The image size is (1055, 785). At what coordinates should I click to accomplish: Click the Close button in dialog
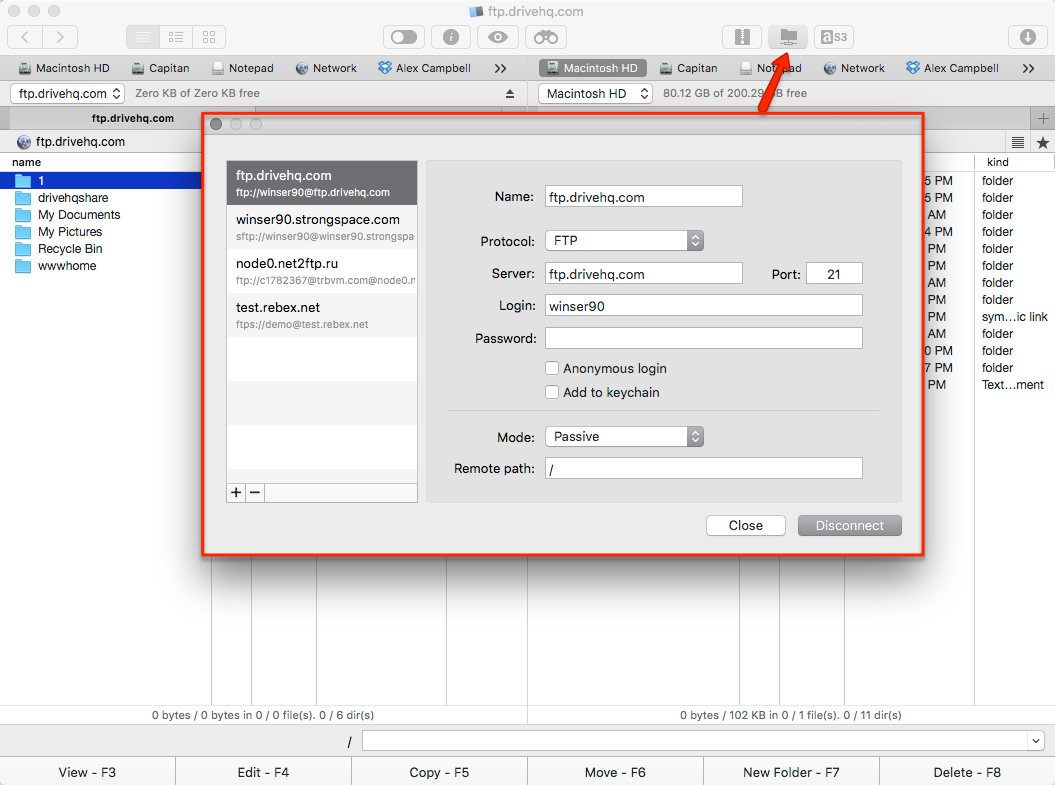745,525
